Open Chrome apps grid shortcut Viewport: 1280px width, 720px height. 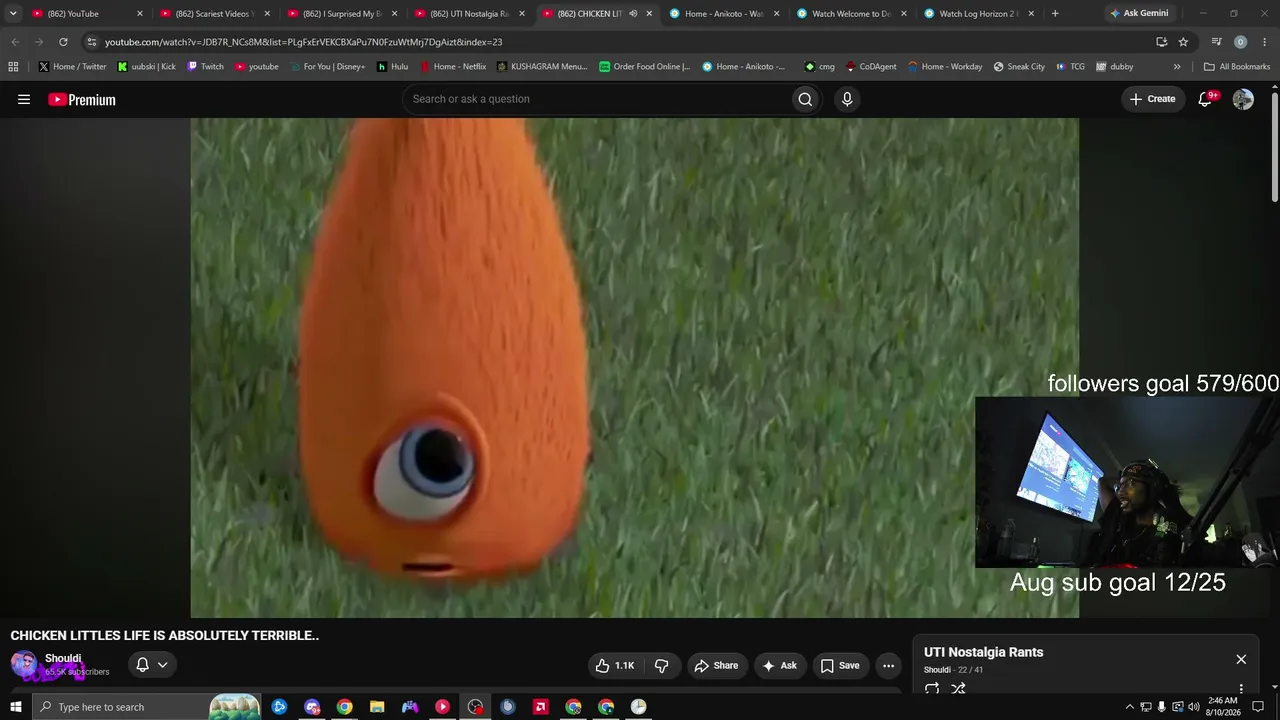click(x=13, y=67)
